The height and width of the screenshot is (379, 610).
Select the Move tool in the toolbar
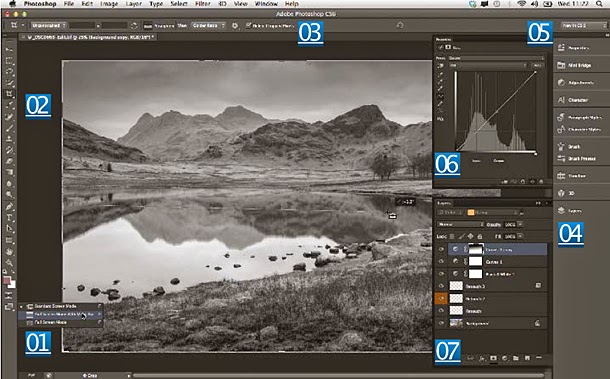pyautogui.click(x=9, y=49)
